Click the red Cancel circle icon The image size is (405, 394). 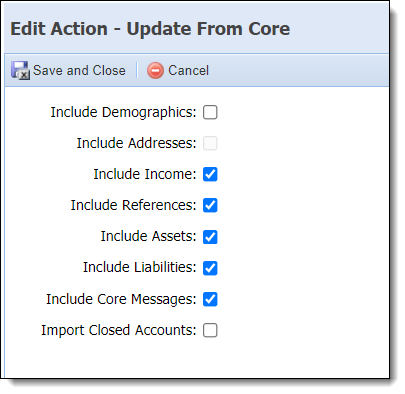pos(155,71)
